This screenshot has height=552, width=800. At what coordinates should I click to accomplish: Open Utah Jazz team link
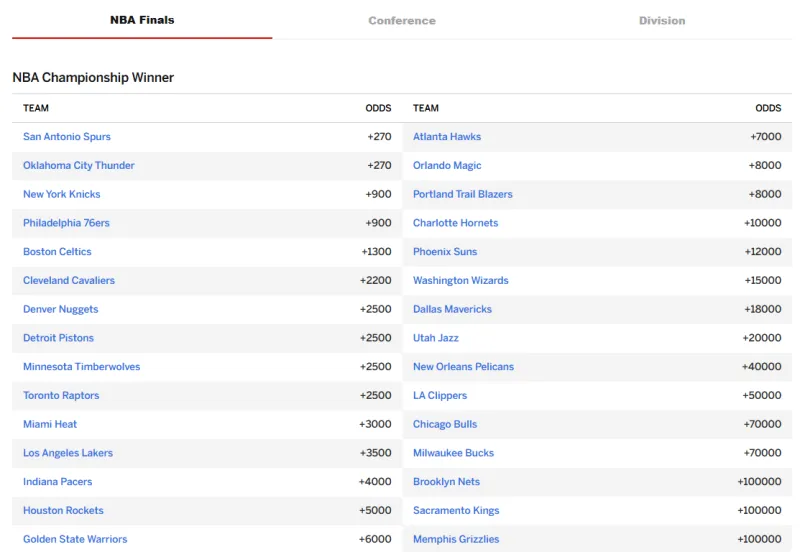[x=436, y=338]
